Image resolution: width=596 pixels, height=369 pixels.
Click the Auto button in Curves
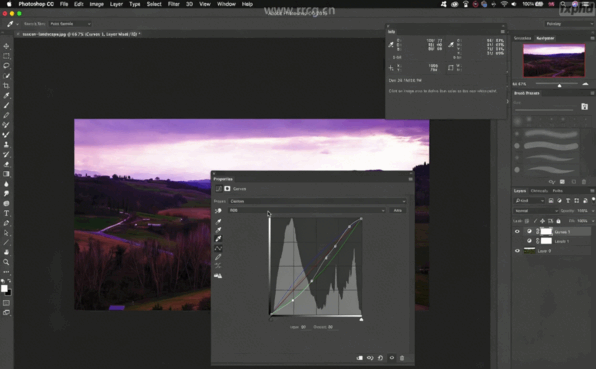[x=398, y=210]
